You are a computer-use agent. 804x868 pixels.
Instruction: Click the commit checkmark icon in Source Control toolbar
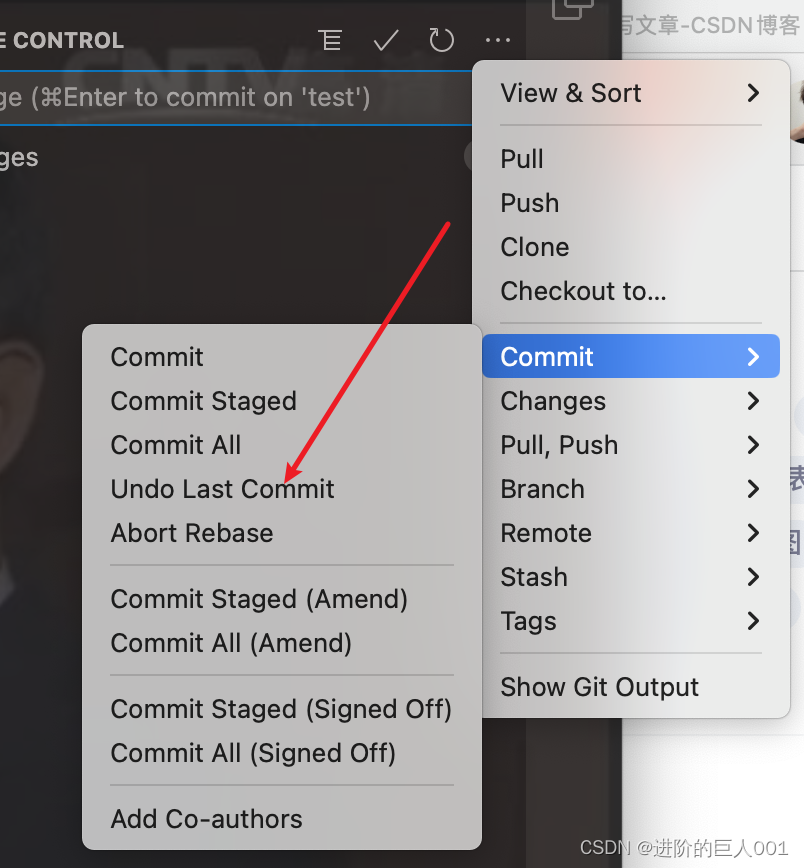385,41
